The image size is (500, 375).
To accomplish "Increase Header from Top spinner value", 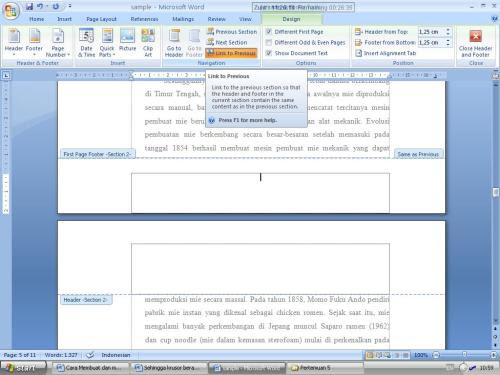I will 448,30.
